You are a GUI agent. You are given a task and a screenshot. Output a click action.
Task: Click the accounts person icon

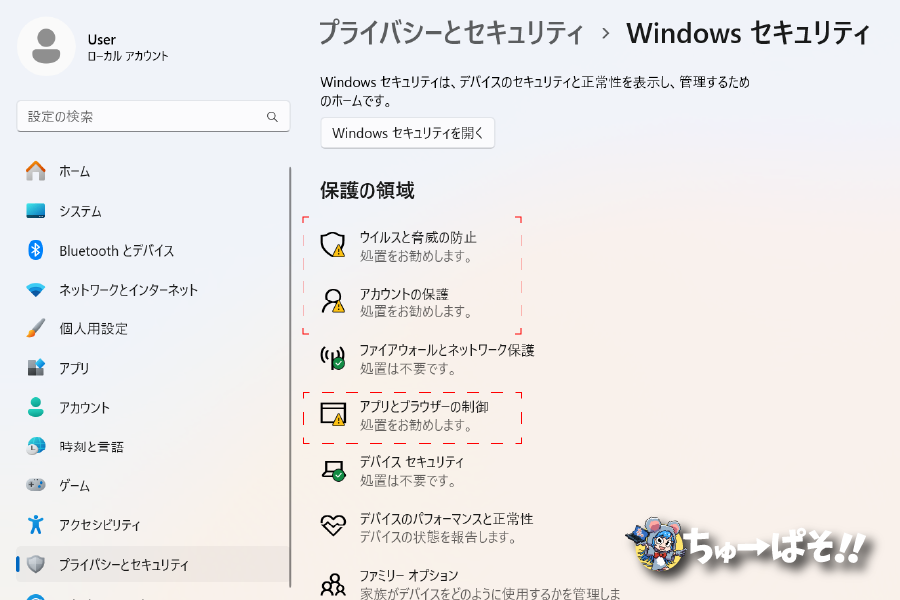click(36, 407)
